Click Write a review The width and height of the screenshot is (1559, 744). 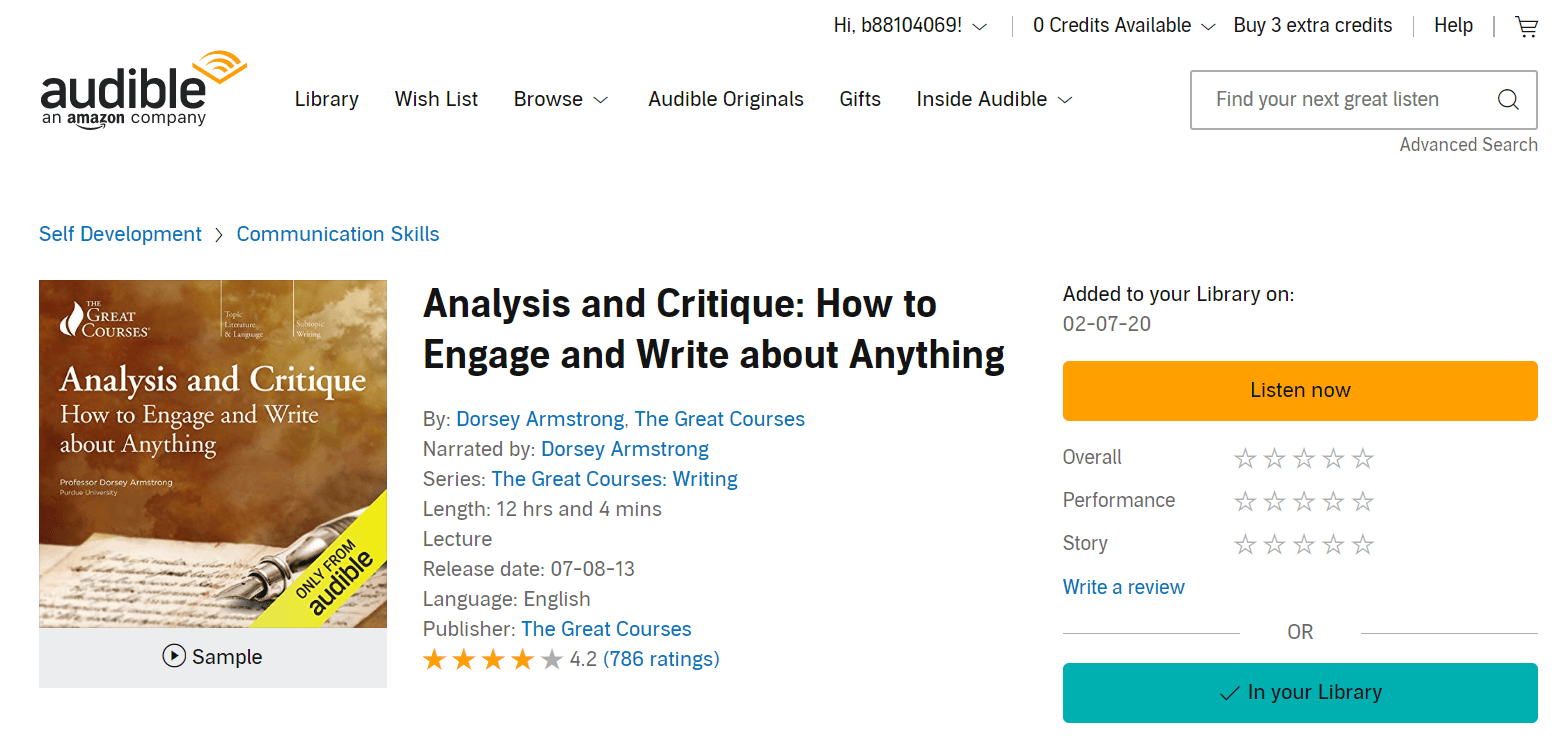(x=1124, y=587)
